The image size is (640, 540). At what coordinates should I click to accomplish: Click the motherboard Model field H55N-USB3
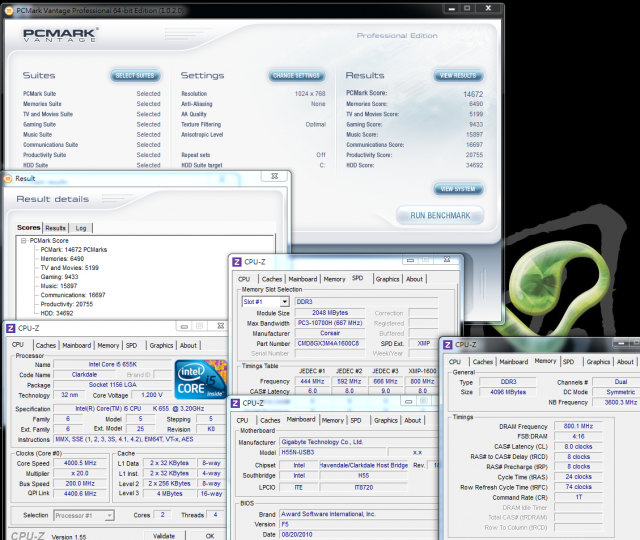(x=332, y=452)
